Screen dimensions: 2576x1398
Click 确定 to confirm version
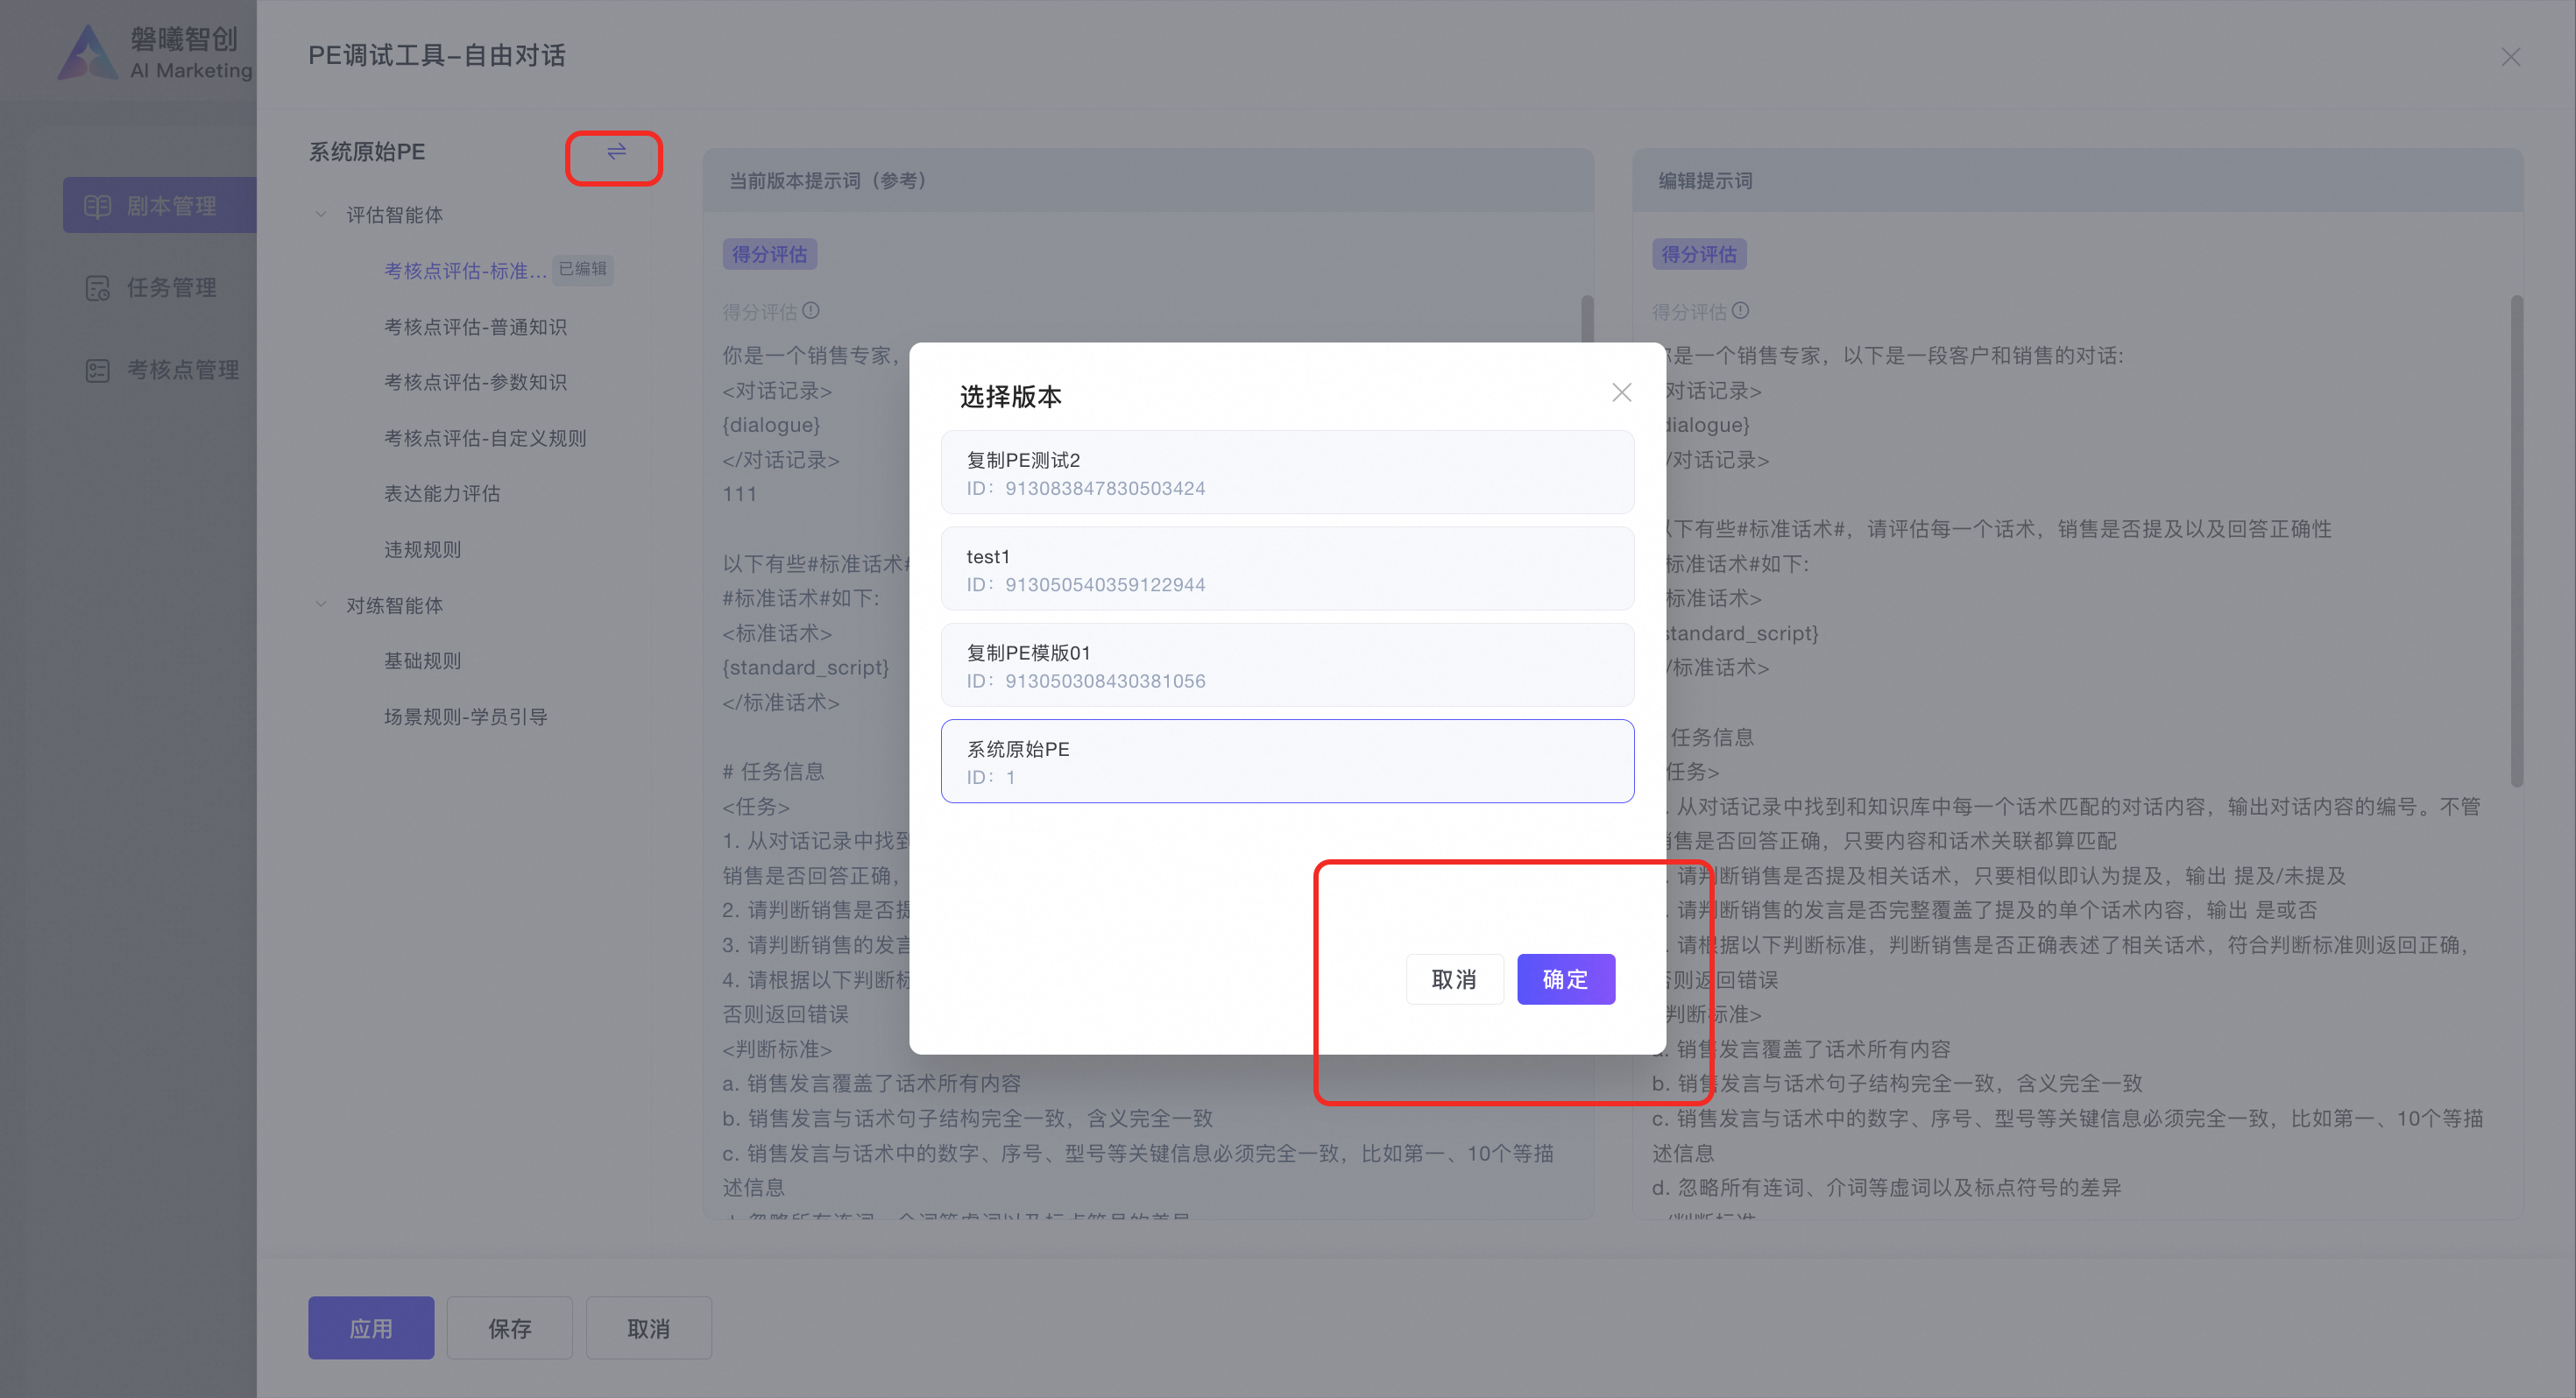click(1565, 979)
